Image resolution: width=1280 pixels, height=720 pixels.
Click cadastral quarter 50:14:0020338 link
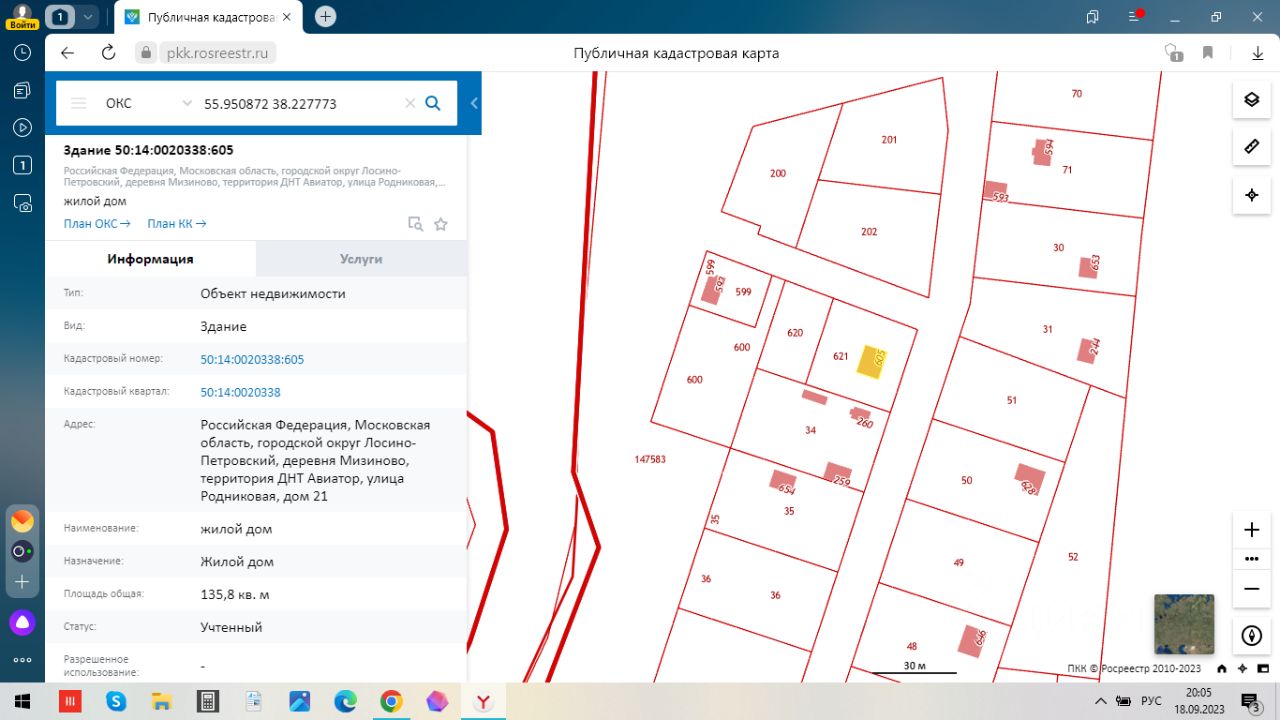click(240, 392)
